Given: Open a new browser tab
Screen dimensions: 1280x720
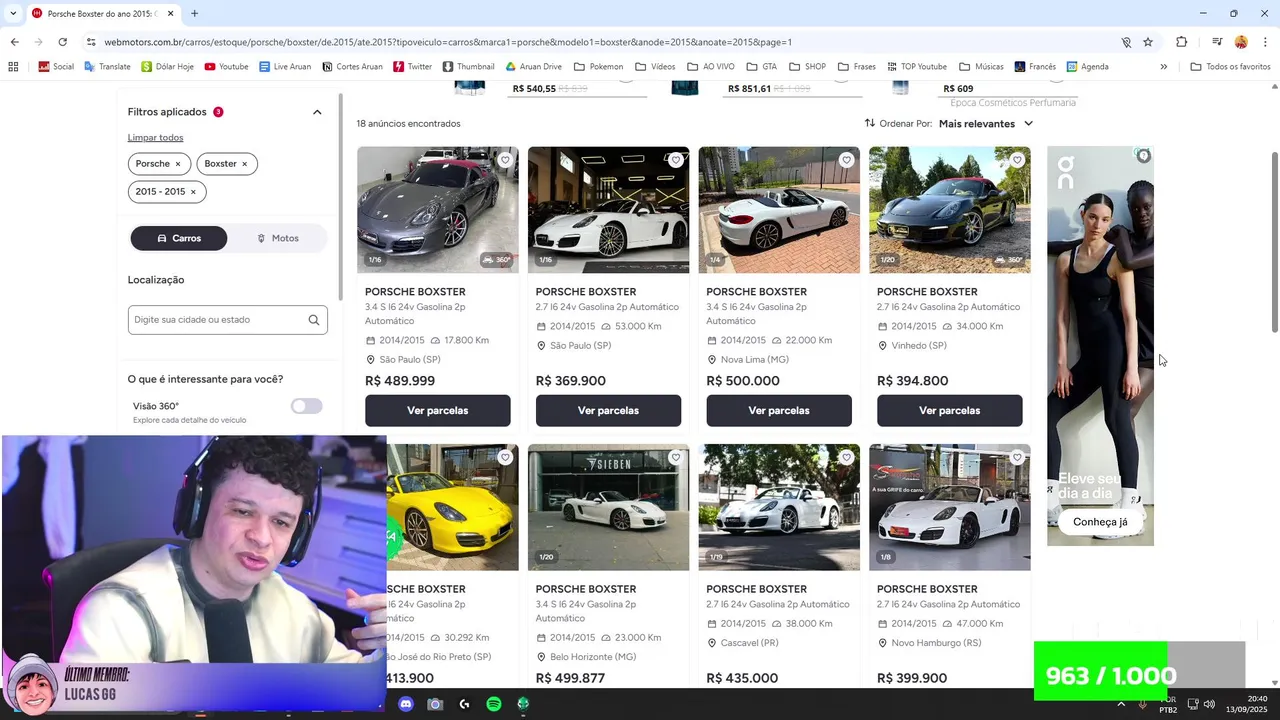Looking at the screenshot, I should tap(194, 13).
